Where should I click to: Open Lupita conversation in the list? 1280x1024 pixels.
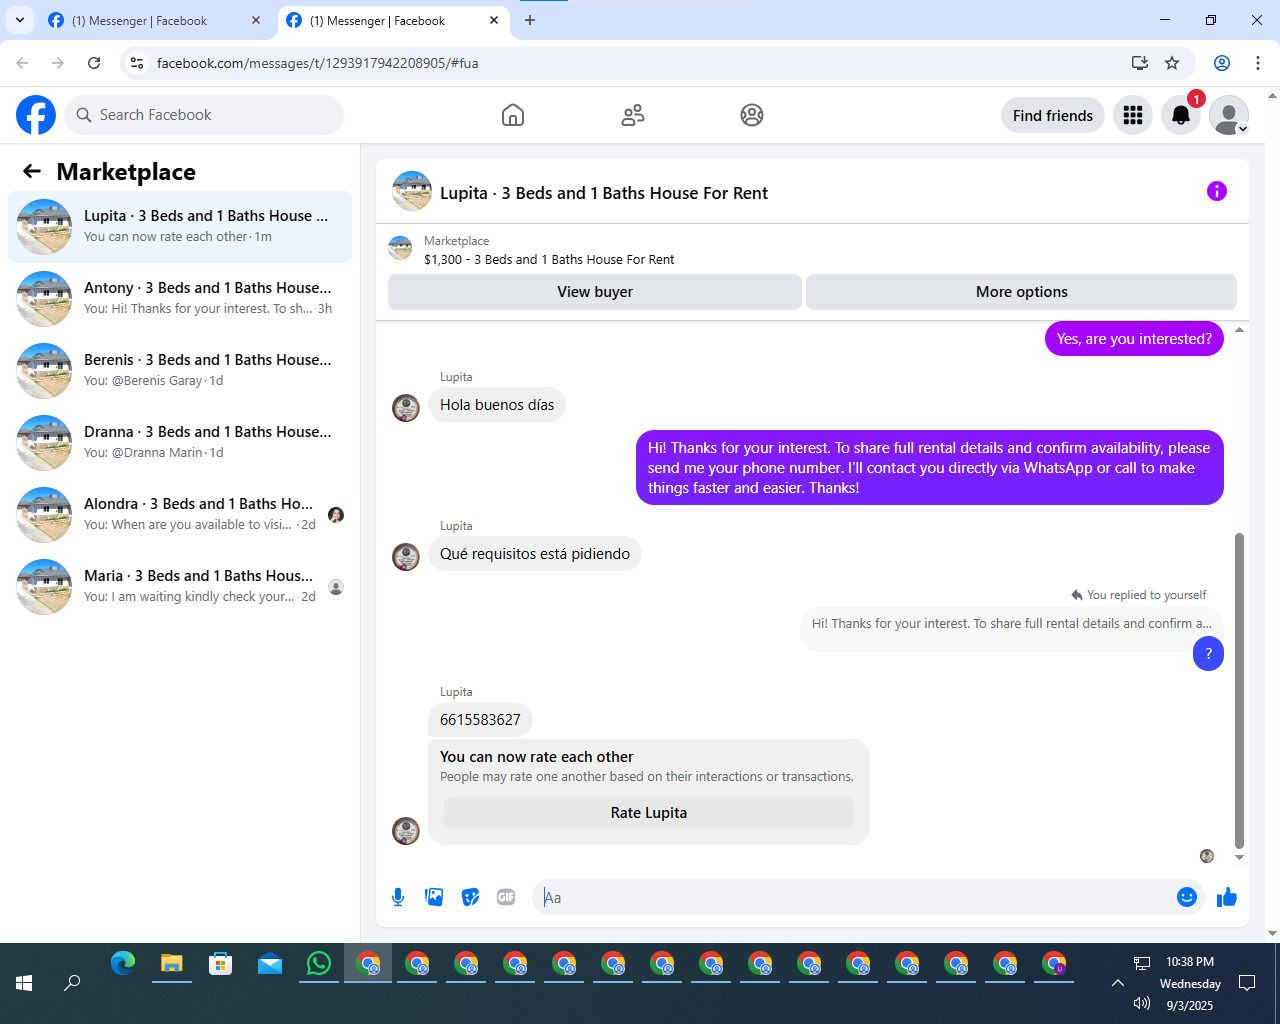click(180, 227)
